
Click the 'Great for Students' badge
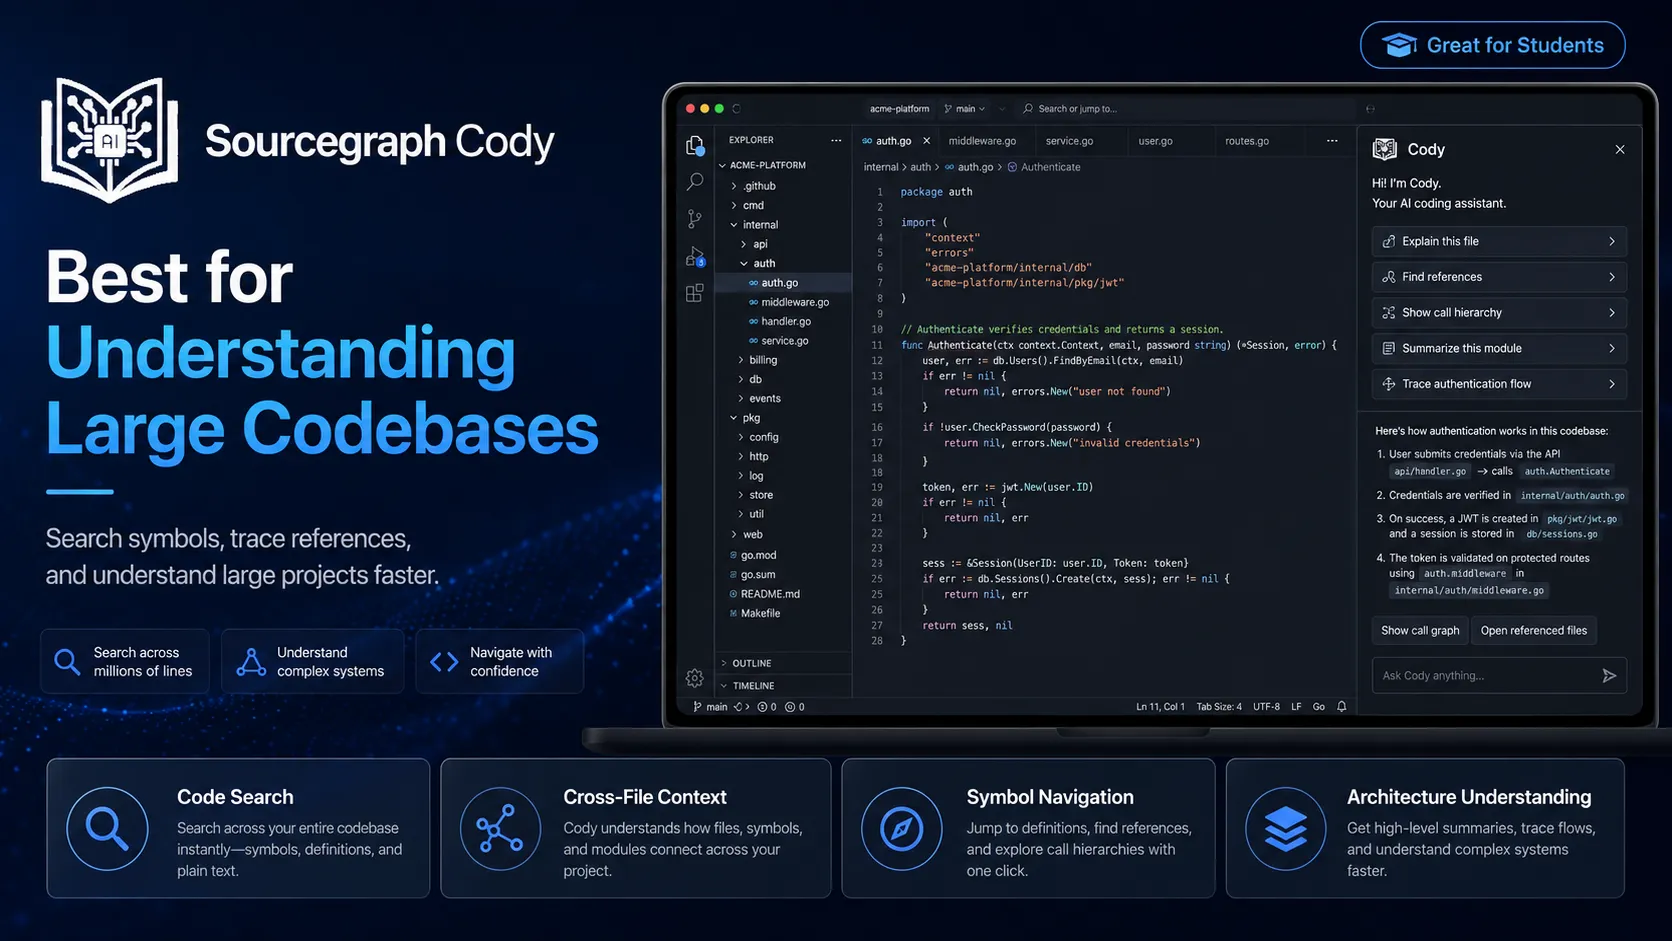[x=1492, y=45]
